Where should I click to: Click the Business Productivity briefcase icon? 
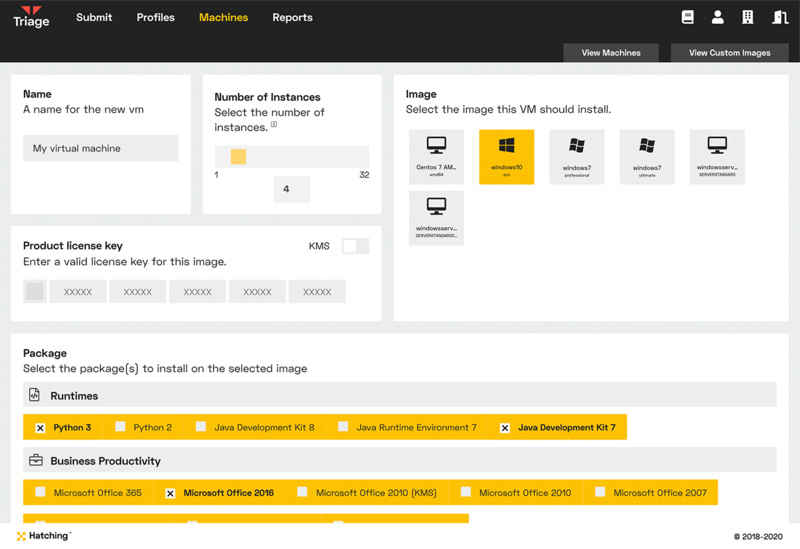36,460
